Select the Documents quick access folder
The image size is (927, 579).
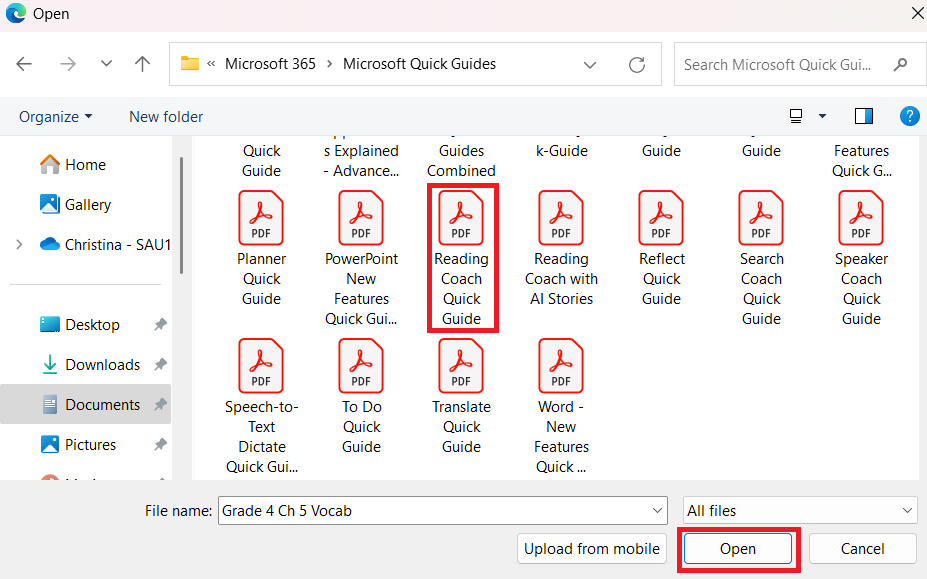click(x=85, y=405)
